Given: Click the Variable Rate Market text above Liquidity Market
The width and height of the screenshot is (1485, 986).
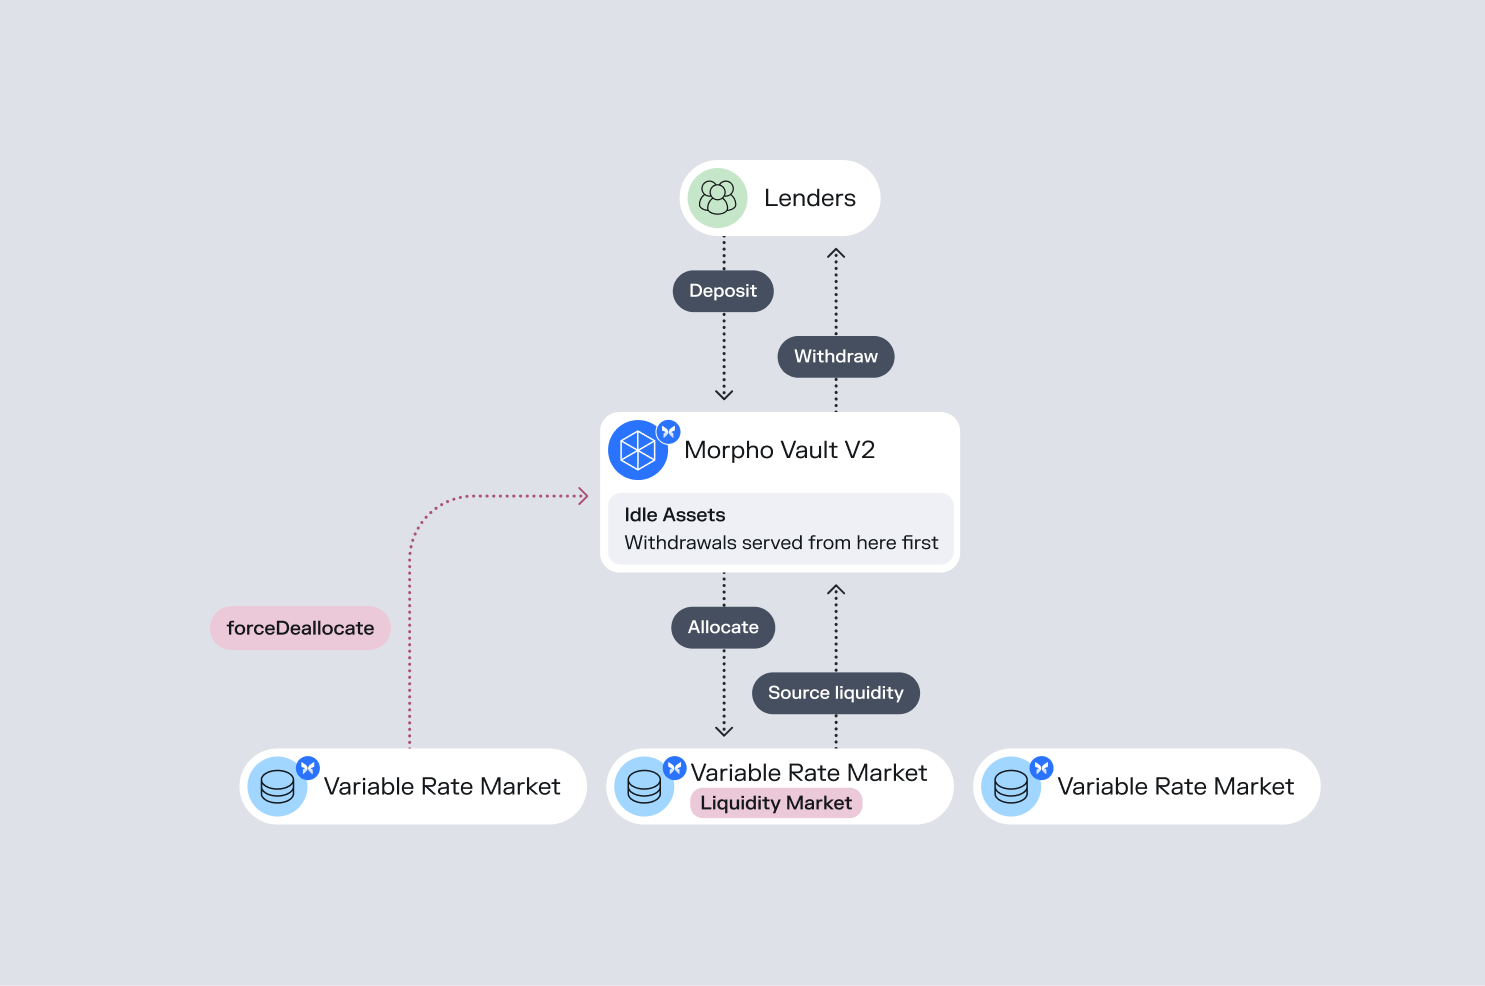Looking at the screenshot, I should pyautogui.click(x=809, y=773).
